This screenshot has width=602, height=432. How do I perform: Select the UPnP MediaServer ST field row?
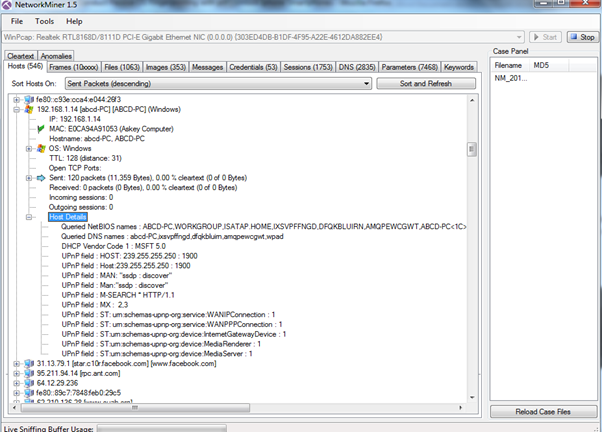pos(157,354)
